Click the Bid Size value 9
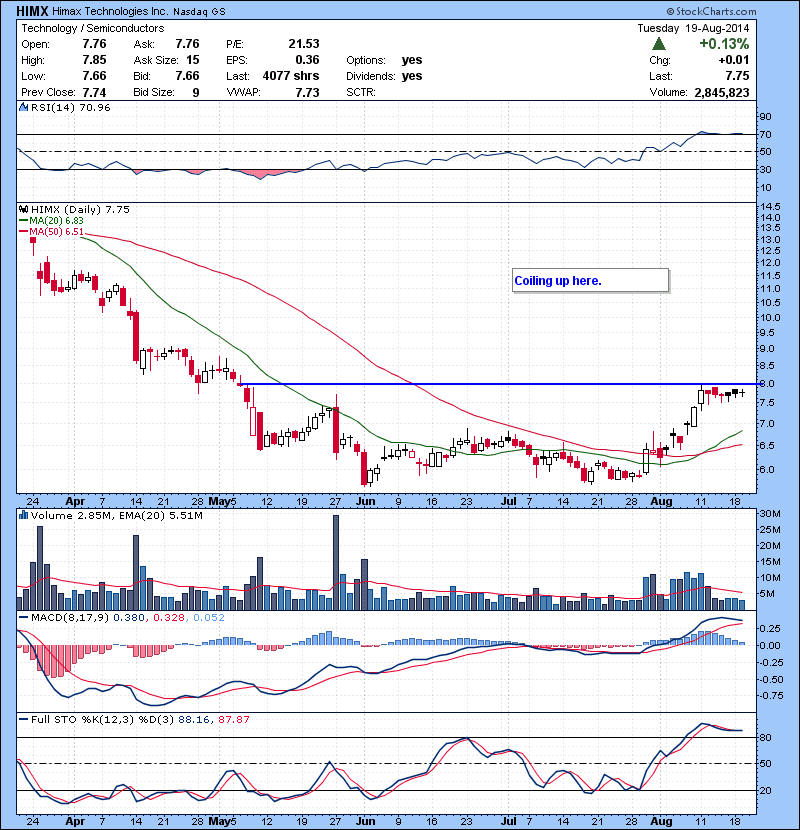Screen dimensions: 800x830 196,93
